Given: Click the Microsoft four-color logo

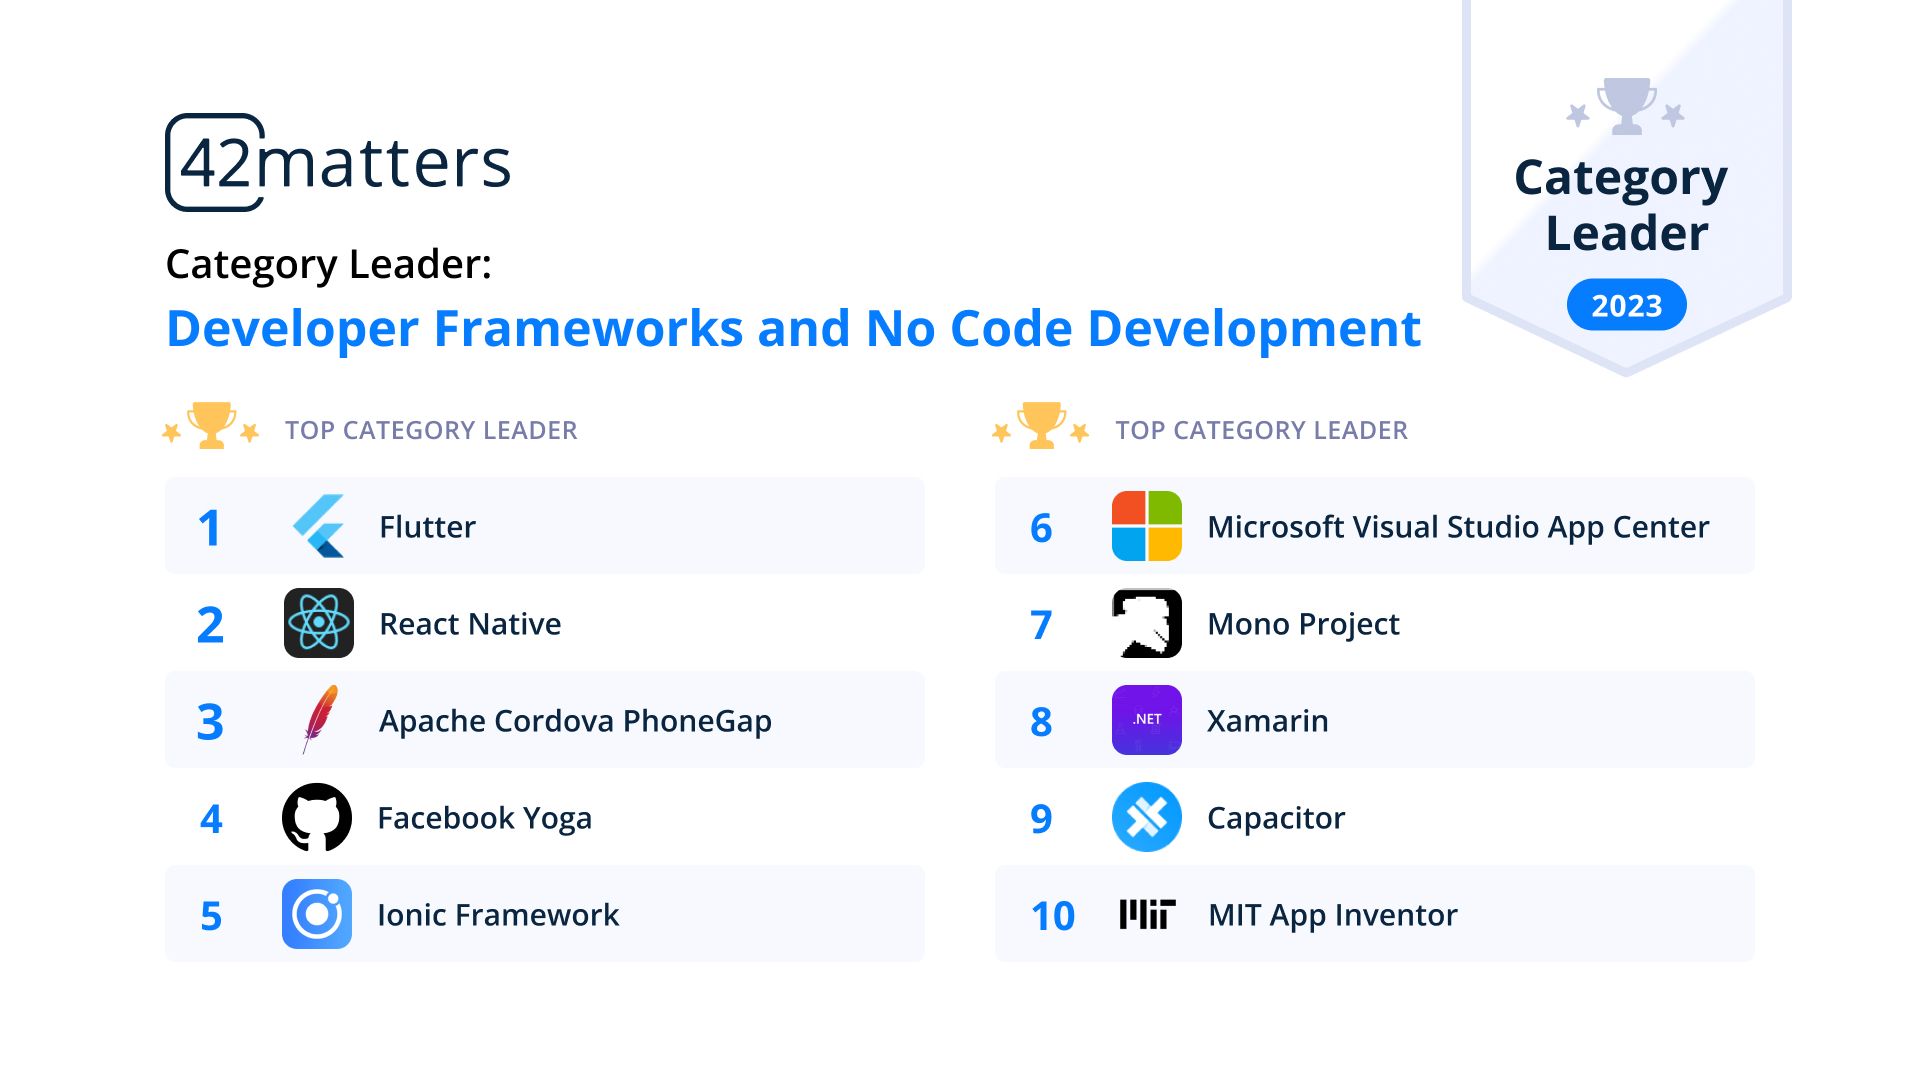Looking at the screenshot, I should [x=1146, y=526].
